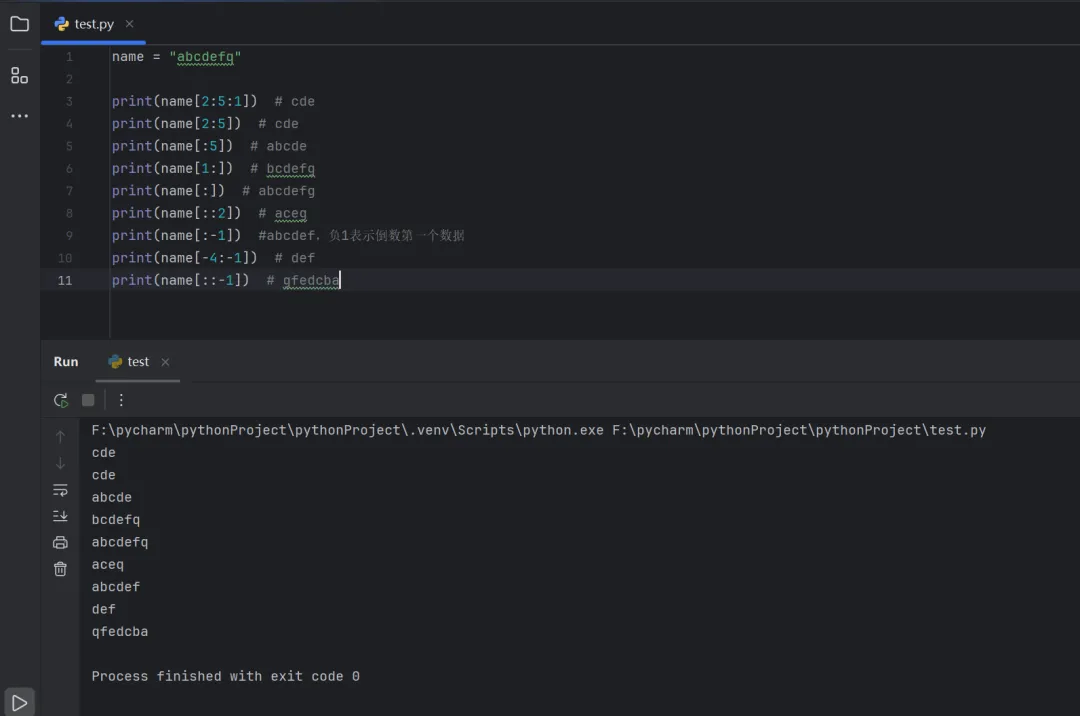Toggle soft-wrap in the console
The image size is (1080, 716).
[x=60, y=490]
